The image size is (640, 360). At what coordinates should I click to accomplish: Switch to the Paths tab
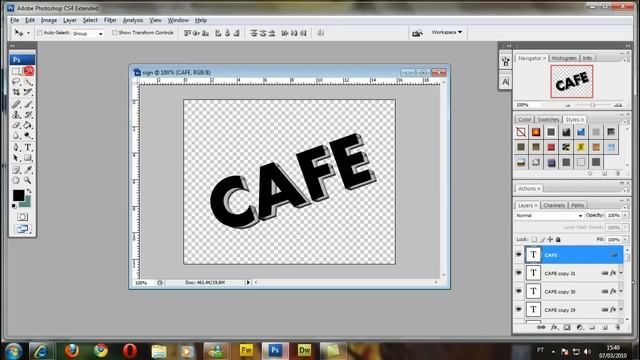pos(578,205)
